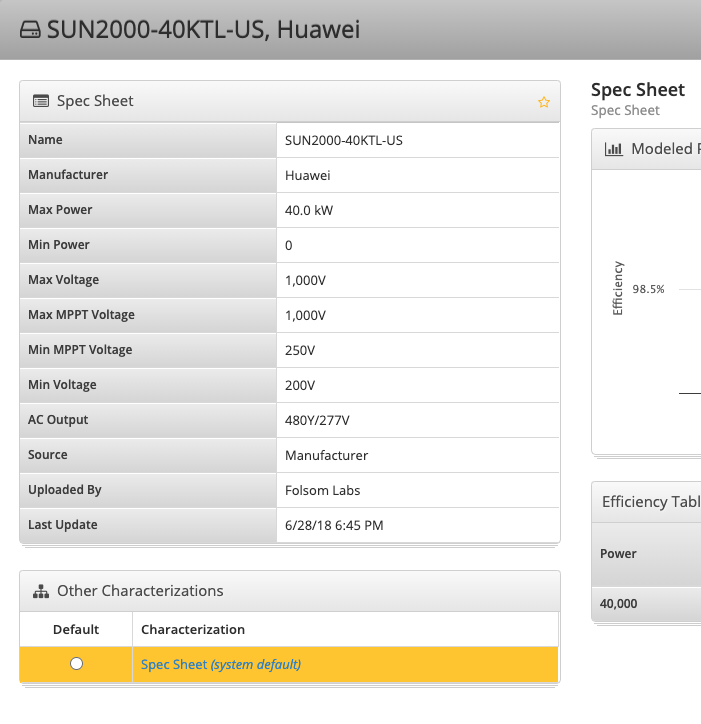Click the Max MPPT Voltage 1,000V value
Viewport: 701px width, 724px height.
(x=305, y=316)
